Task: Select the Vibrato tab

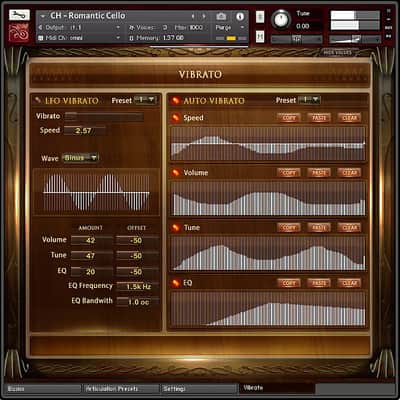Action: (277, 388)
